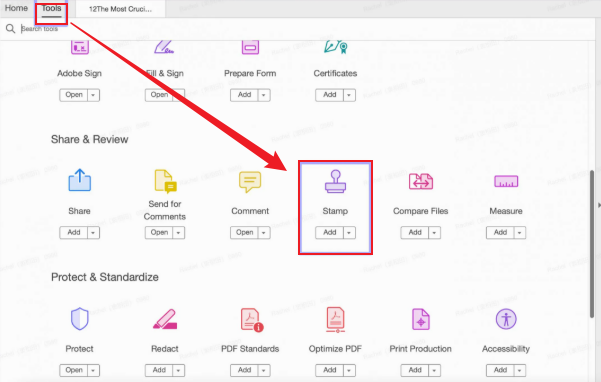601x382 pixels.
Task: Select the Send for Comments icon
Action: (x=165, y=181)
